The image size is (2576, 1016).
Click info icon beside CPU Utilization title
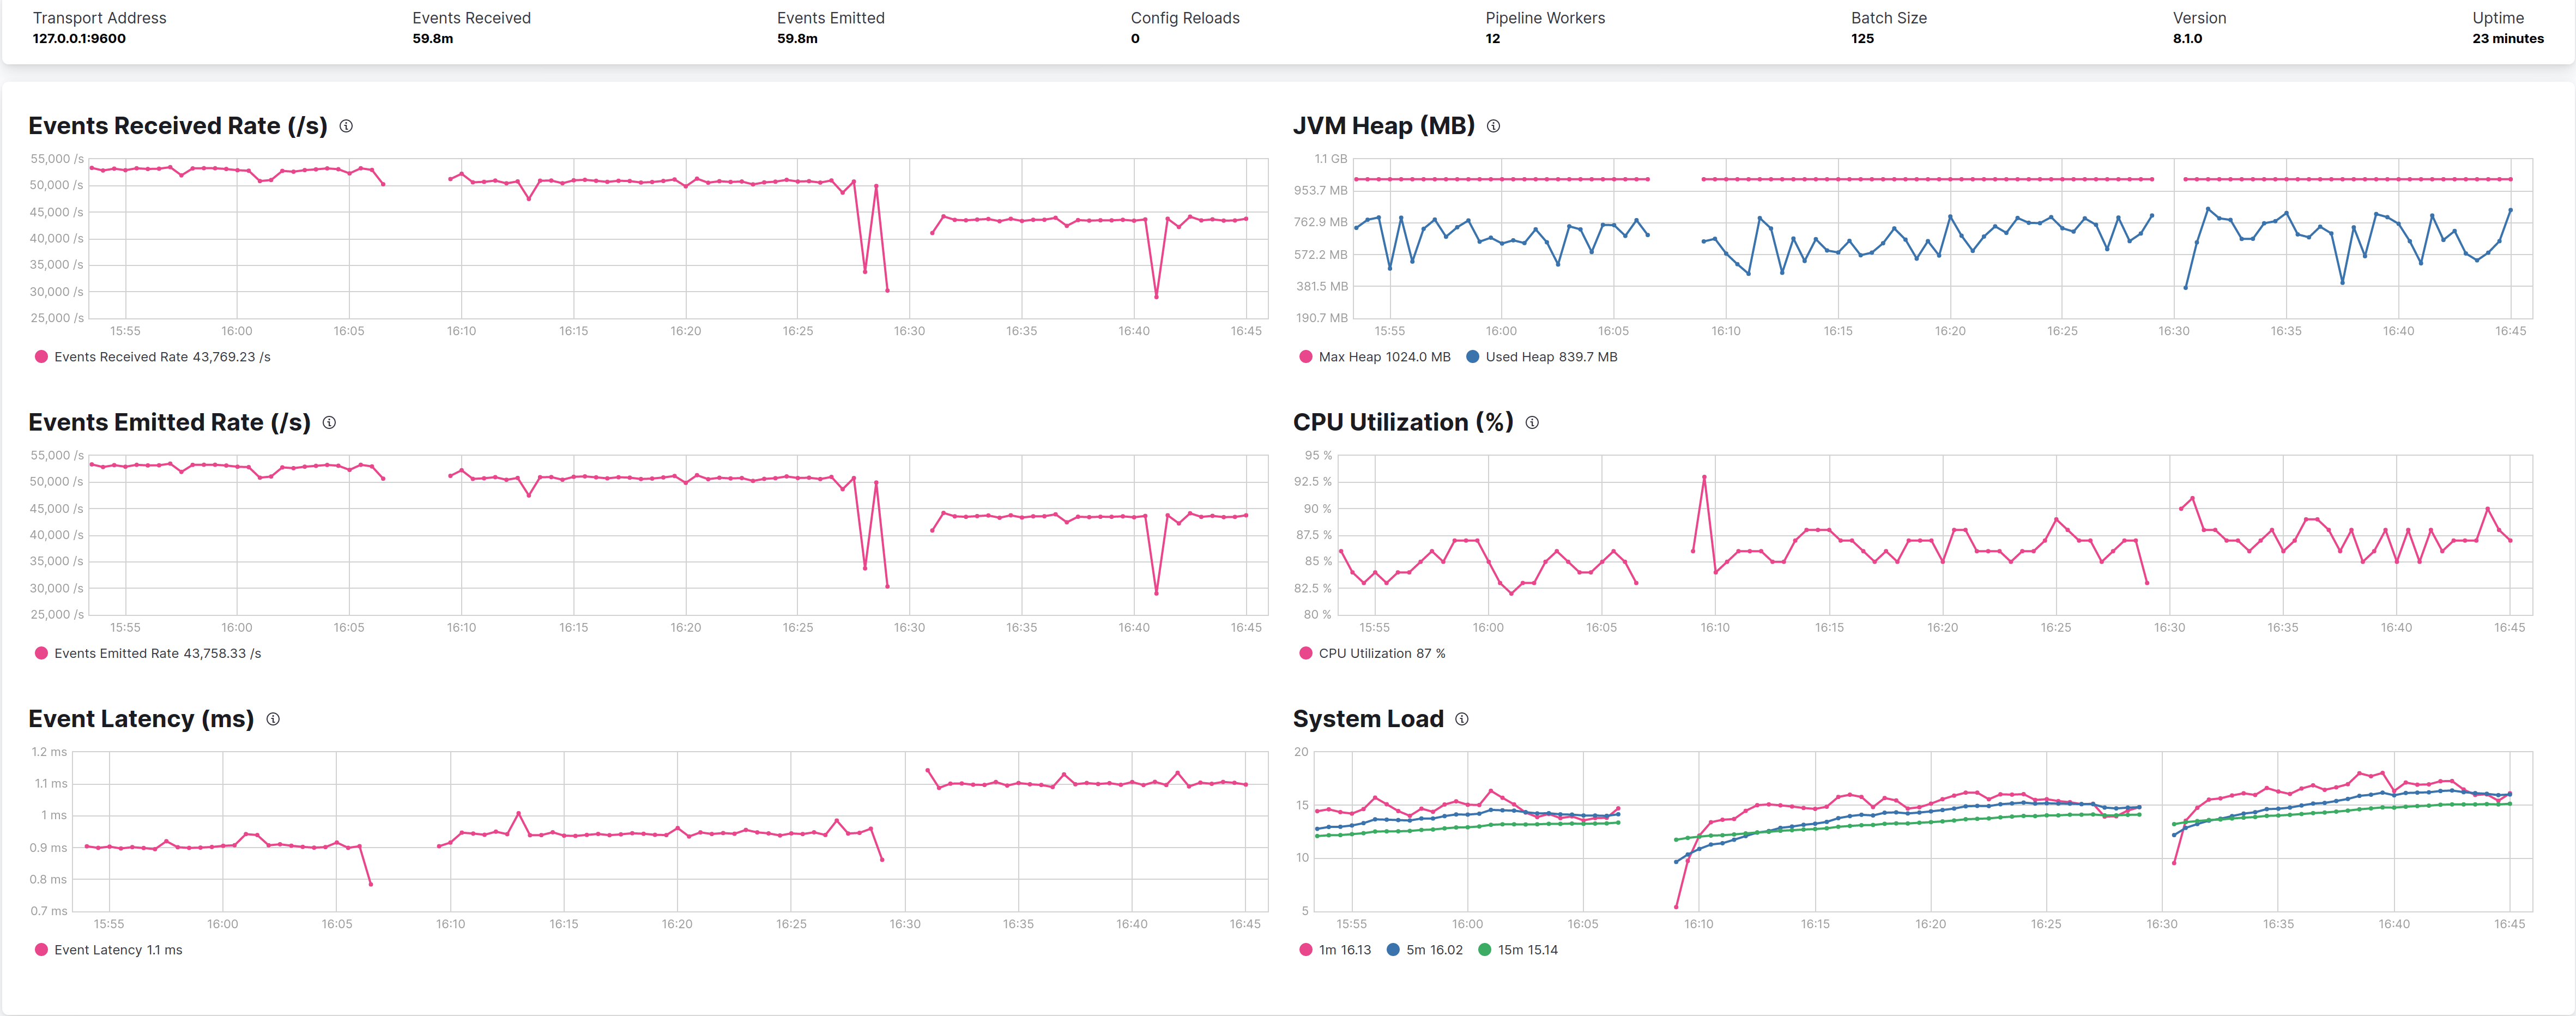[1532, 423]
